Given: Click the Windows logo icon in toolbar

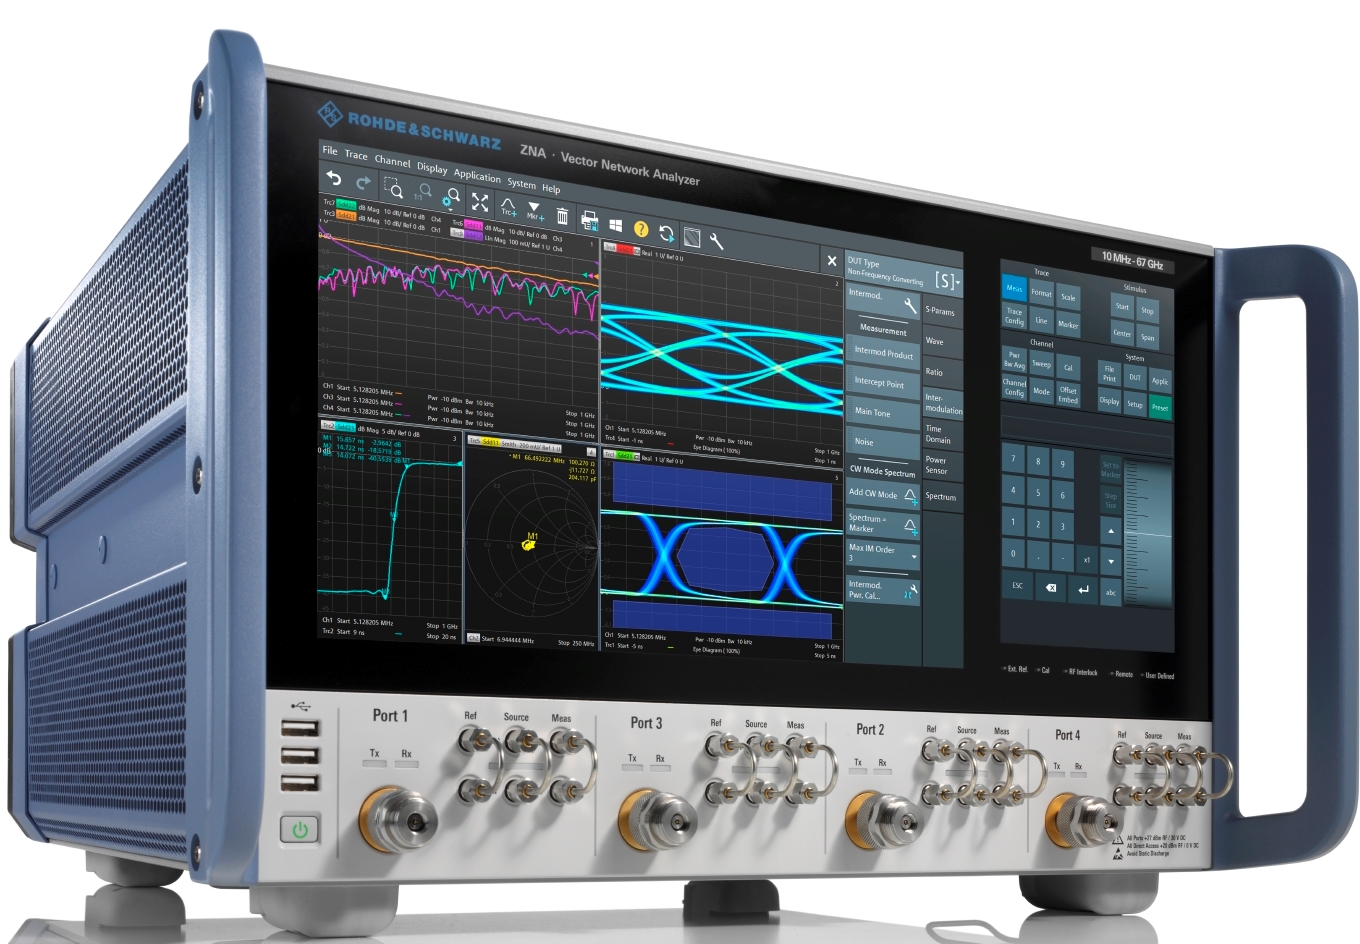Looking at the screenshot, I should tap(615, 226).
